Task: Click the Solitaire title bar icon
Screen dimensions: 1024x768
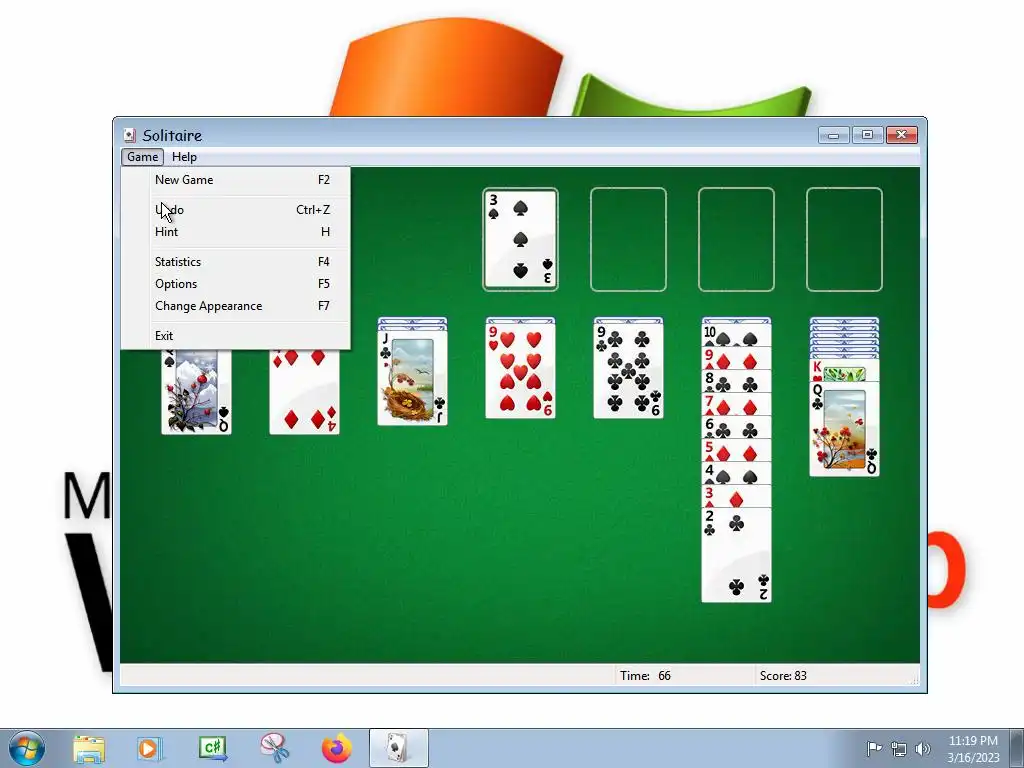Action: [130, 135]
